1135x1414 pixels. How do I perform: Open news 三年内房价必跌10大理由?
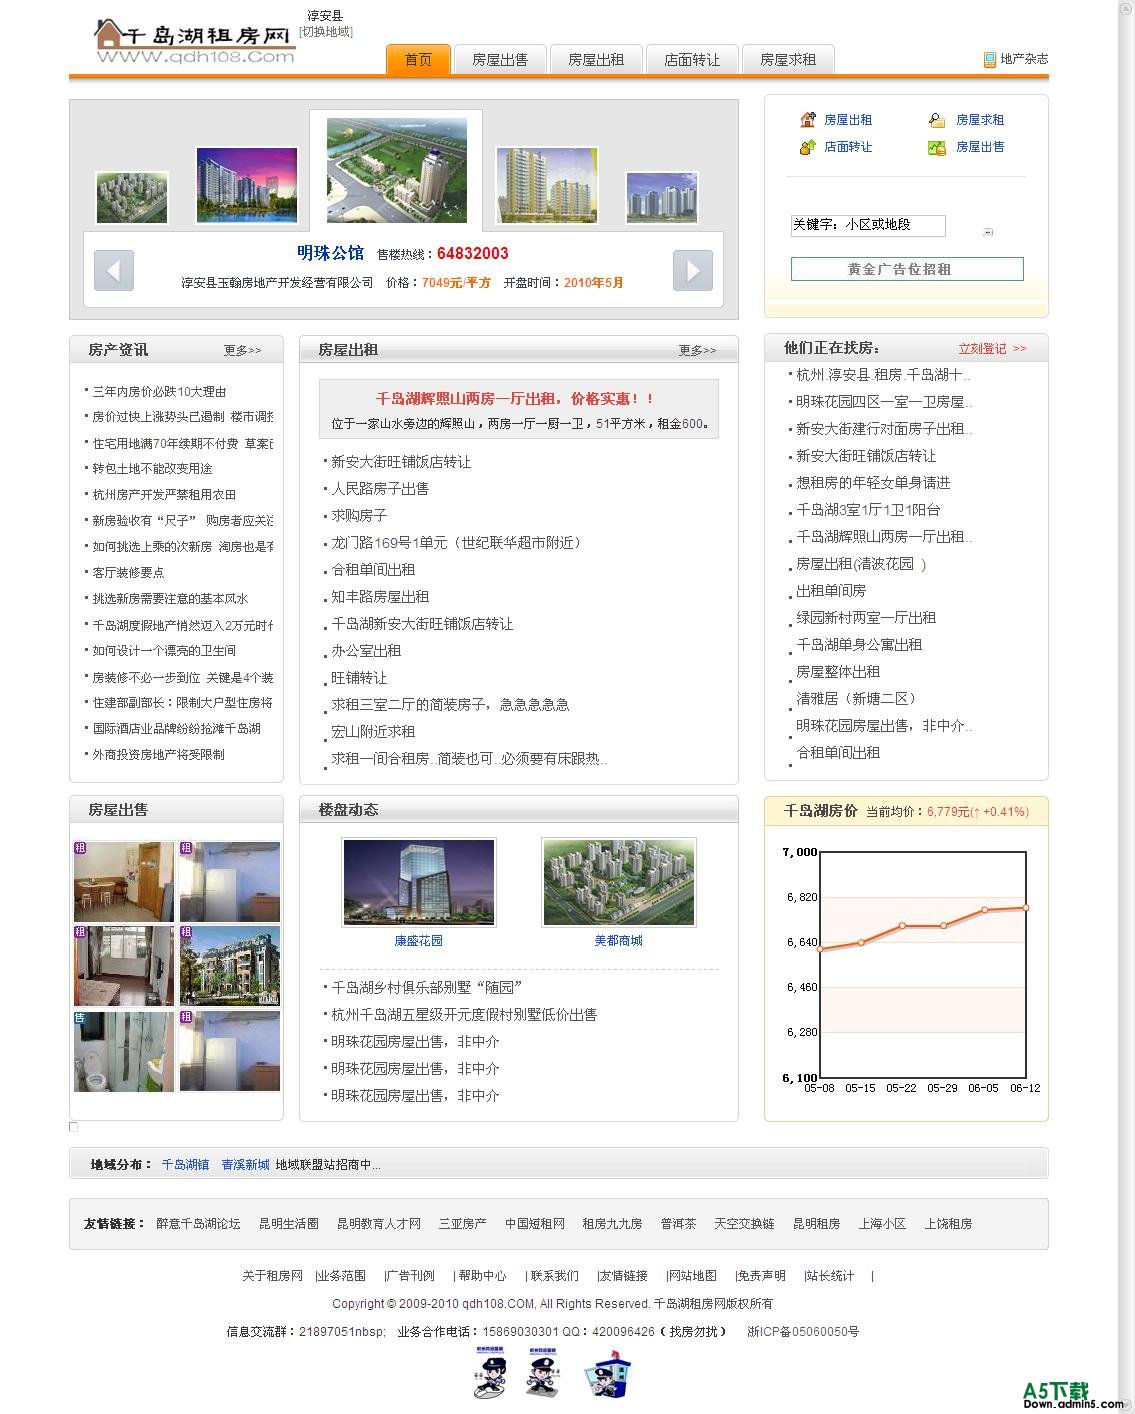160,392
